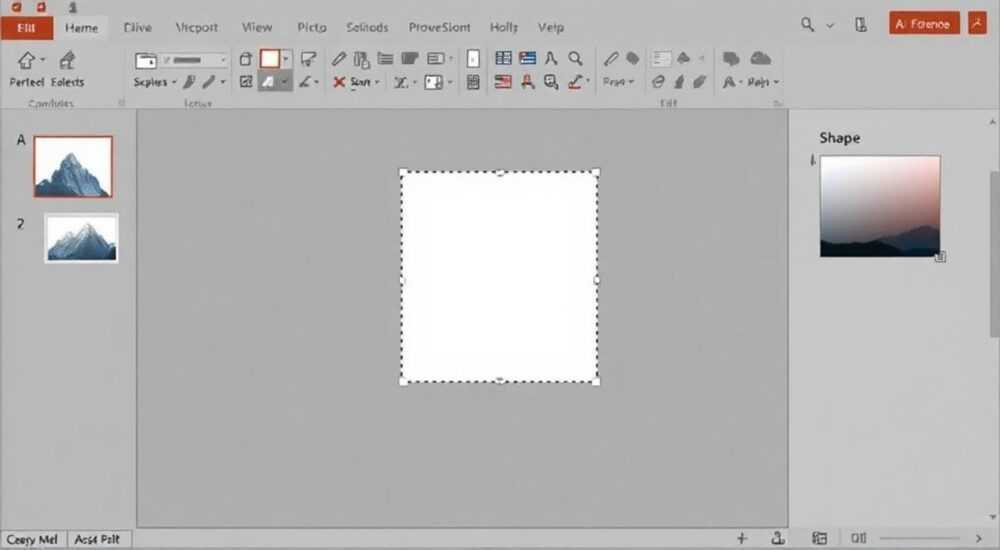Click the status bar layout view icon
This screenshot has width=1000, height=550.
pos(820,539)
